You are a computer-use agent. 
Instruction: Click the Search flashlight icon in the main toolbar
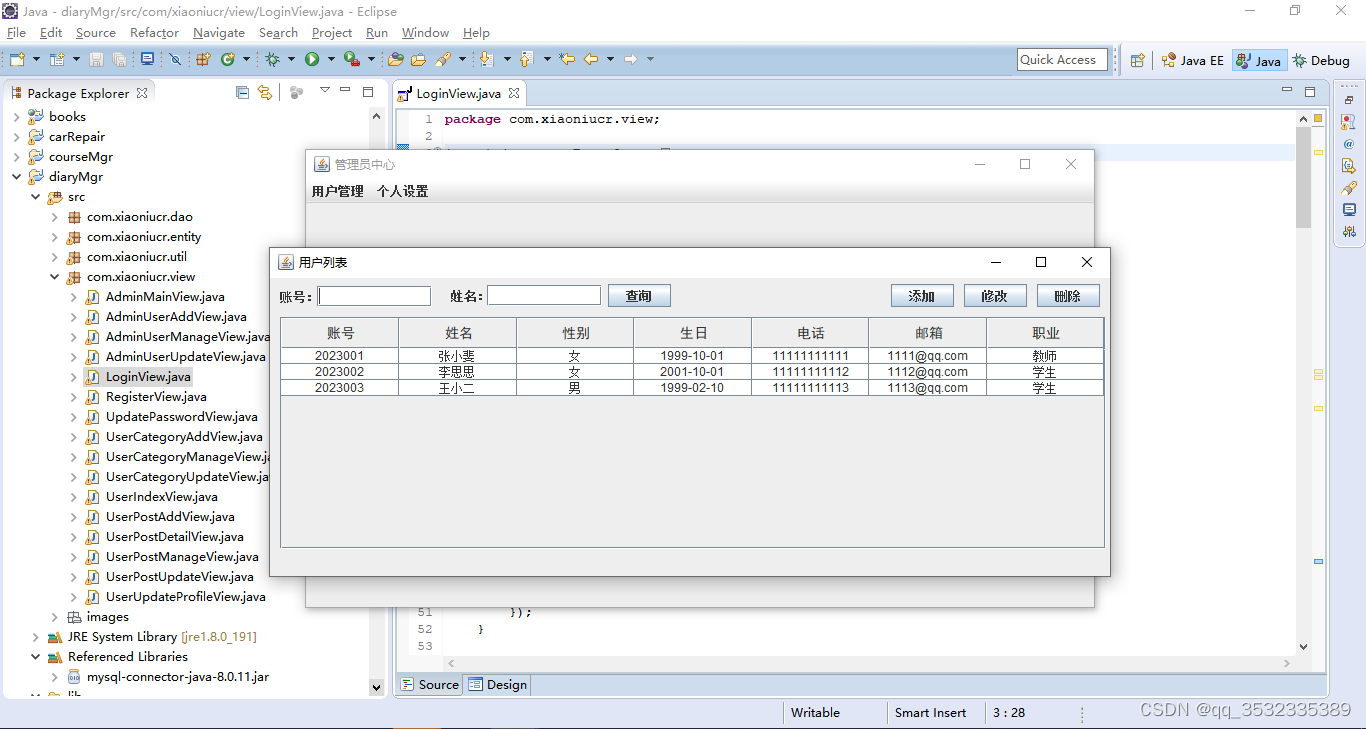point(443,60)
